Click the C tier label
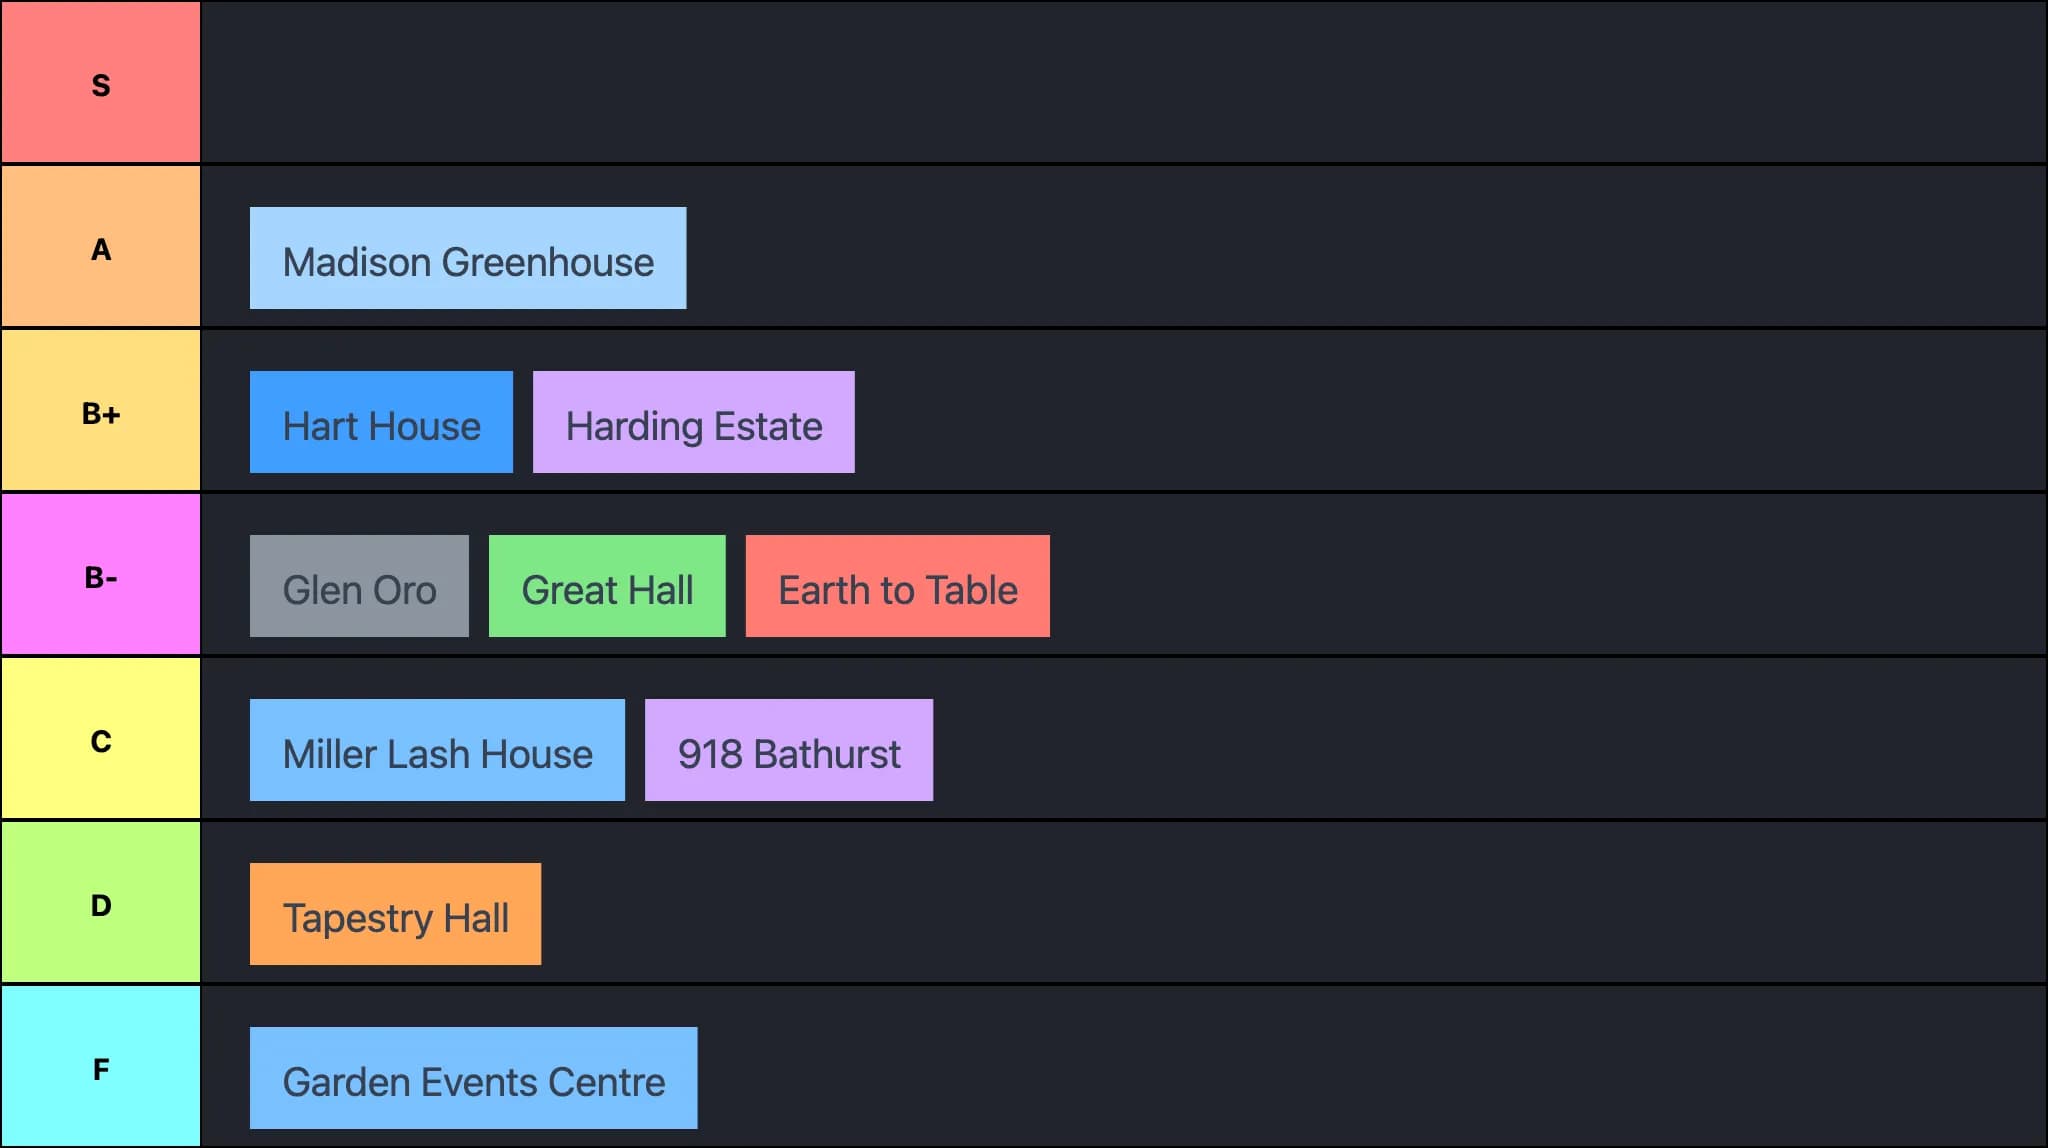This screenshot has height=1148, width=2048. pyautogui.click(x=100, y=739)
